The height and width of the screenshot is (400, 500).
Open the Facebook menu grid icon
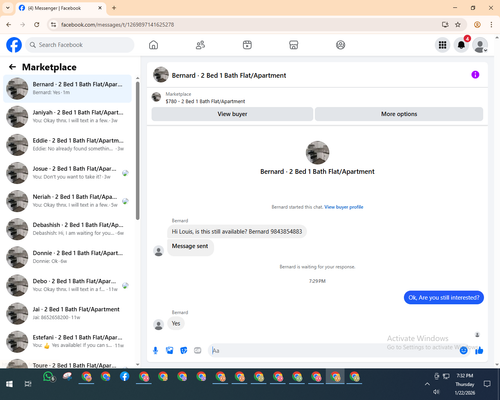pyautogui.click(x=442, y=45)
